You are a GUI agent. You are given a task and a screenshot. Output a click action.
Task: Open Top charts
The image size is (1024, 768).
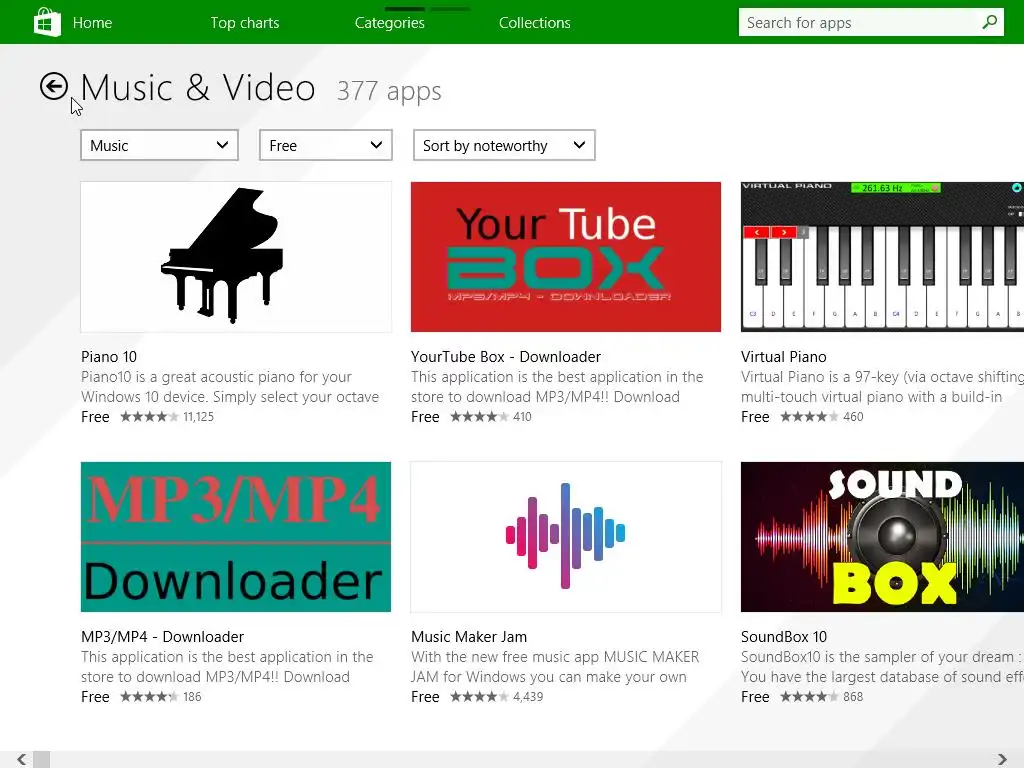pos(245,23)
